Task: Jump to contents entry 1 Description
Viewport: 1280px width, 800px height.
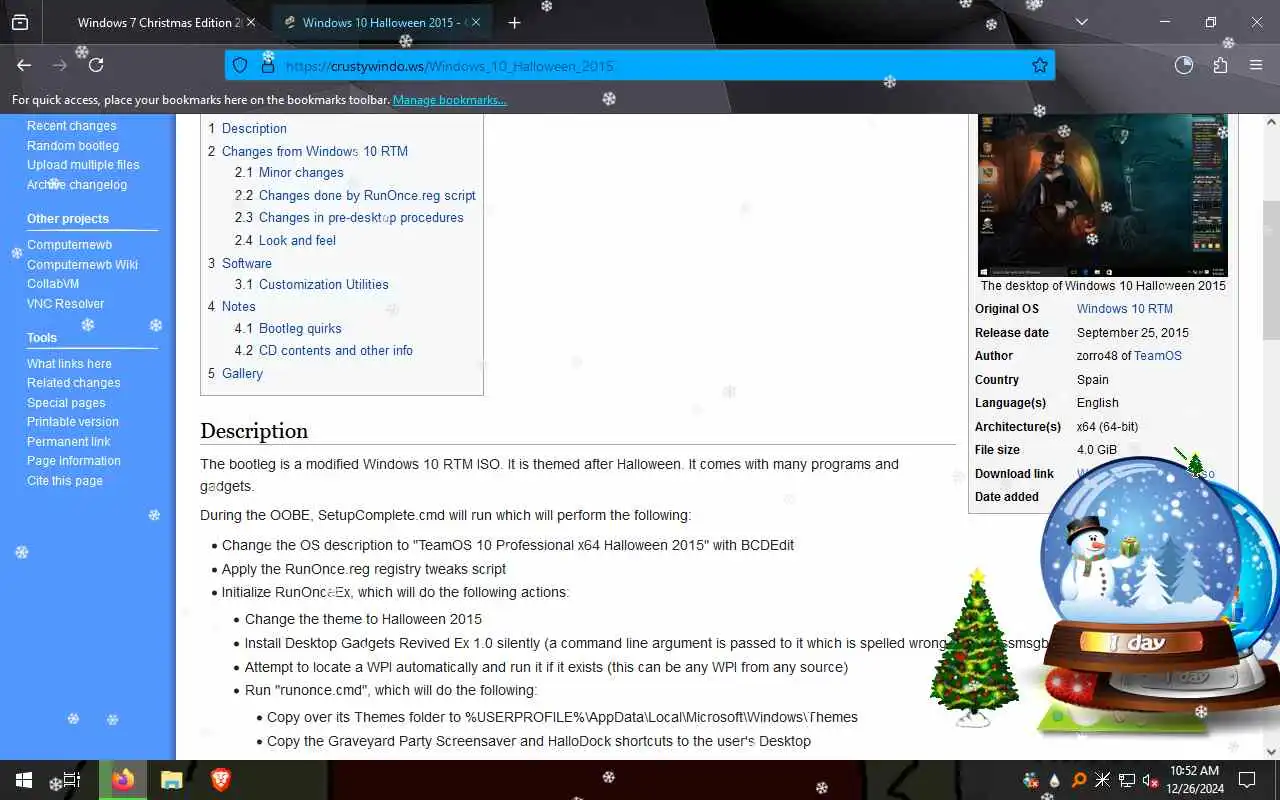Action: [x=247, y=129]
